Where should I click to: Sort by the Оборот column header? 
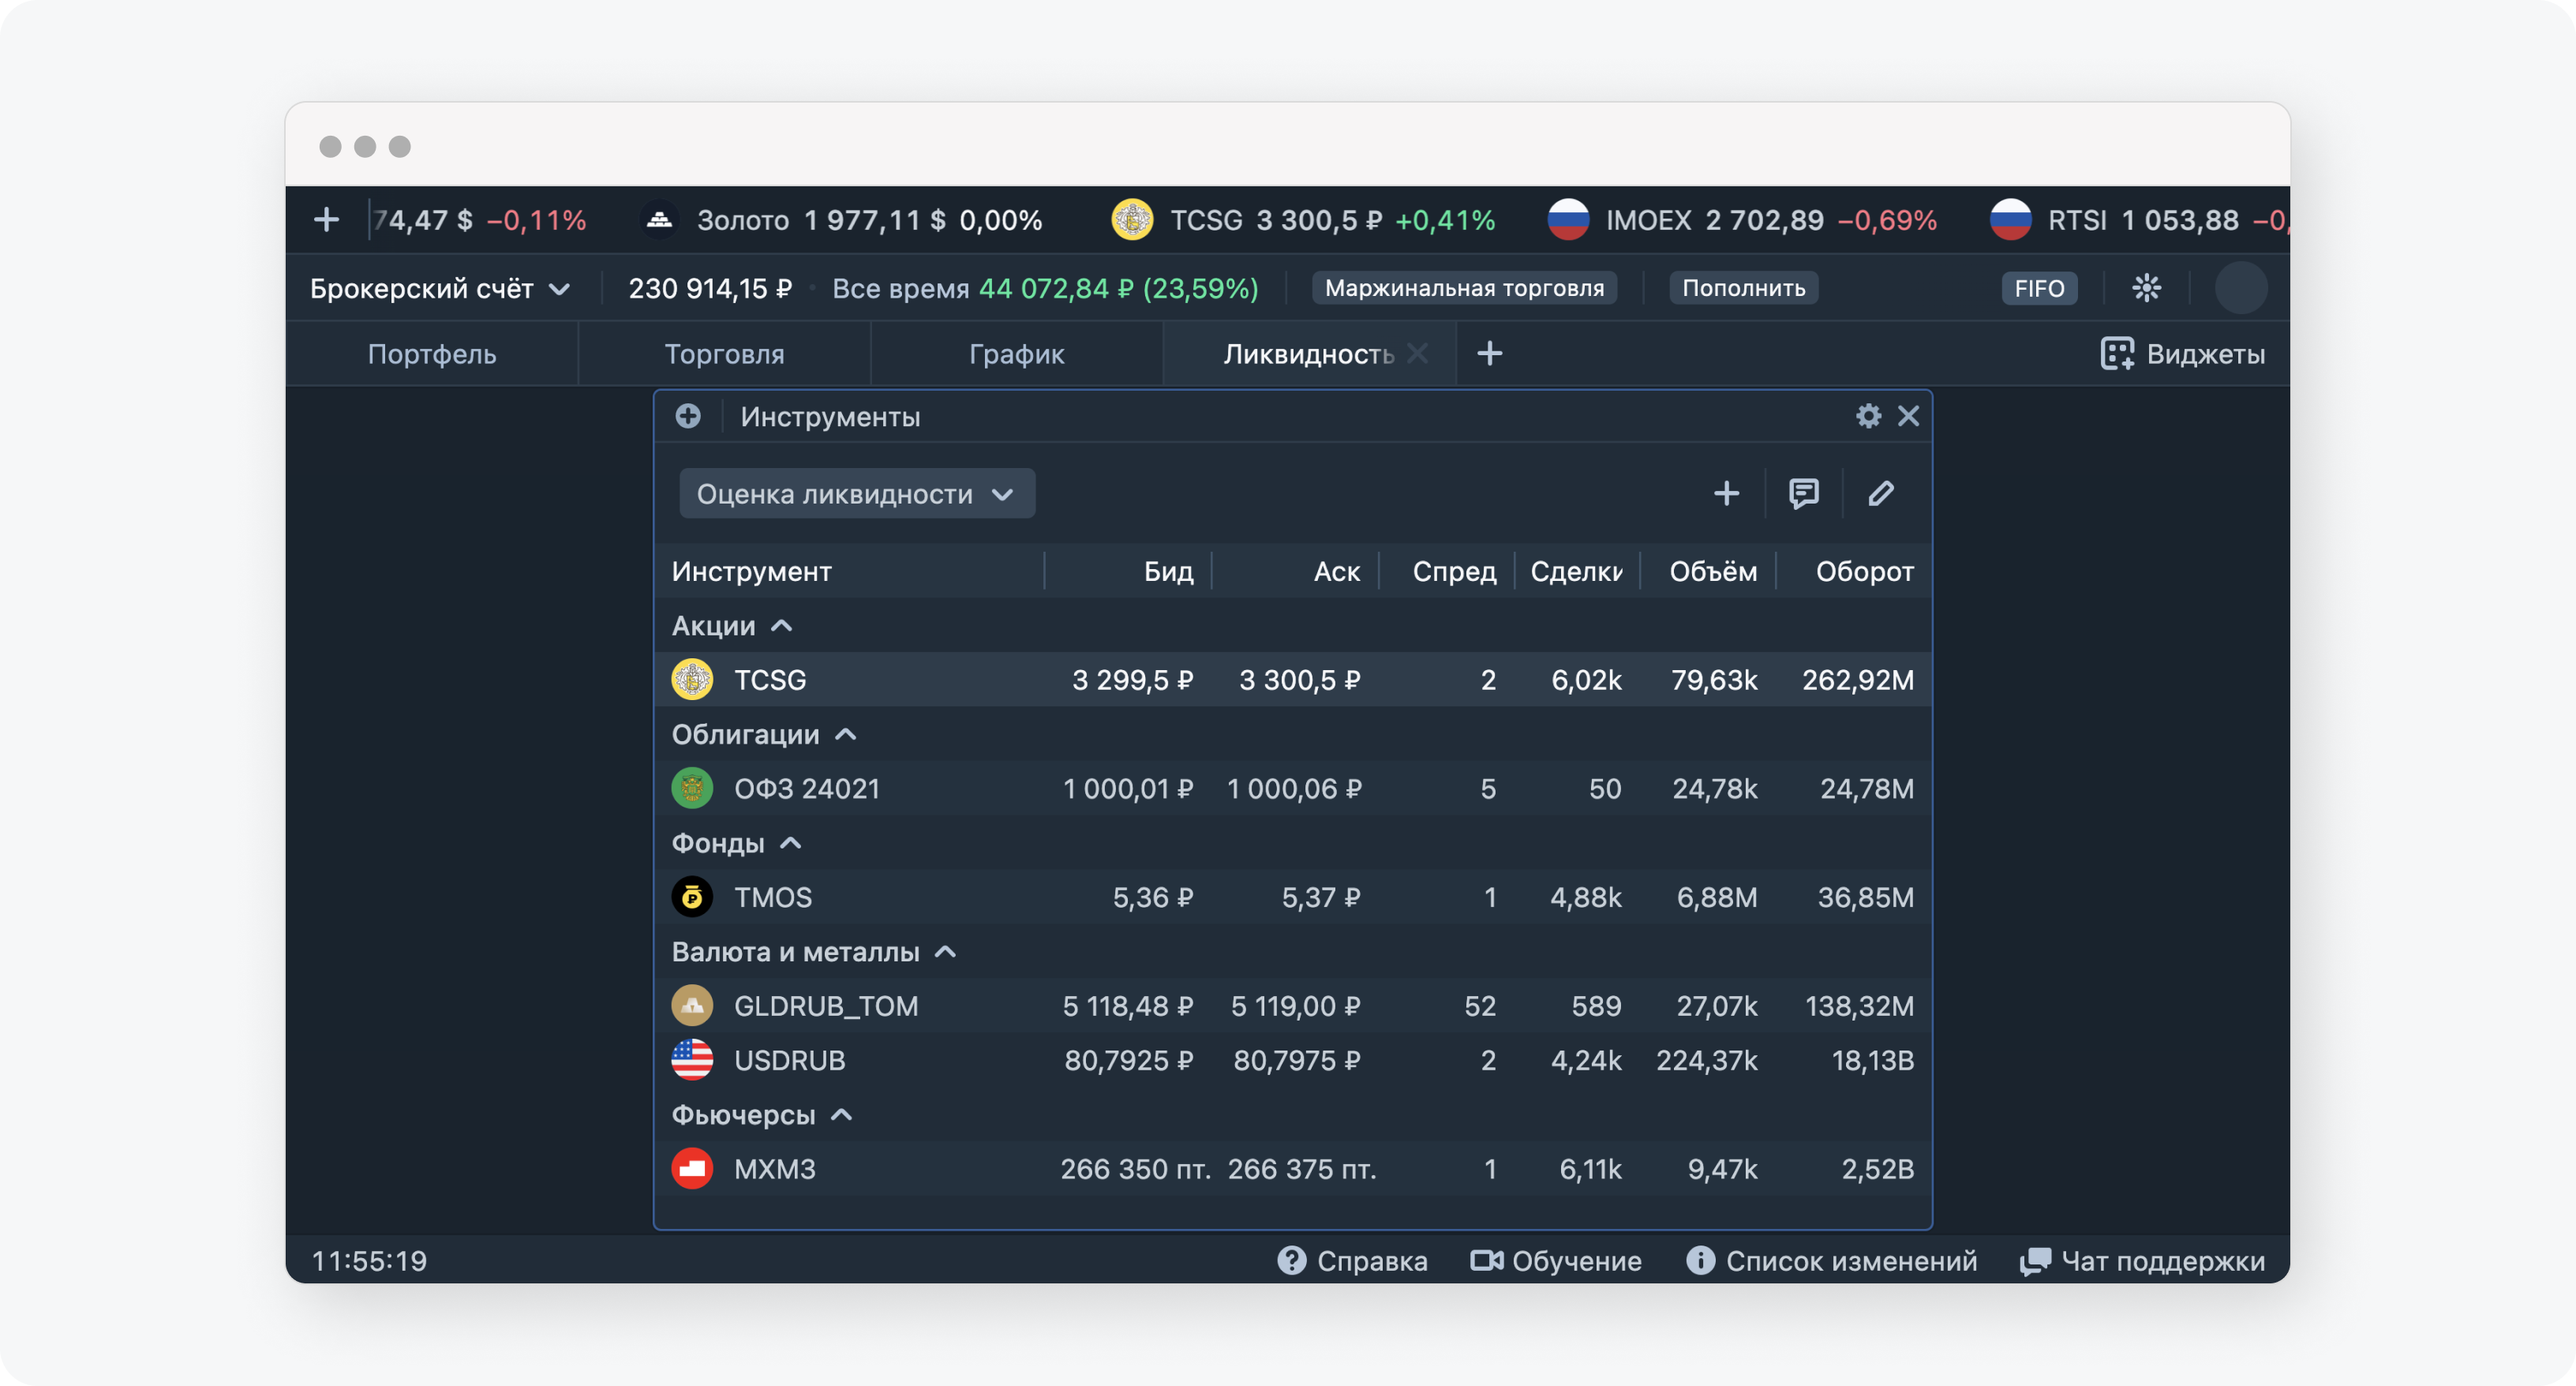click(x=1864, y=572)
